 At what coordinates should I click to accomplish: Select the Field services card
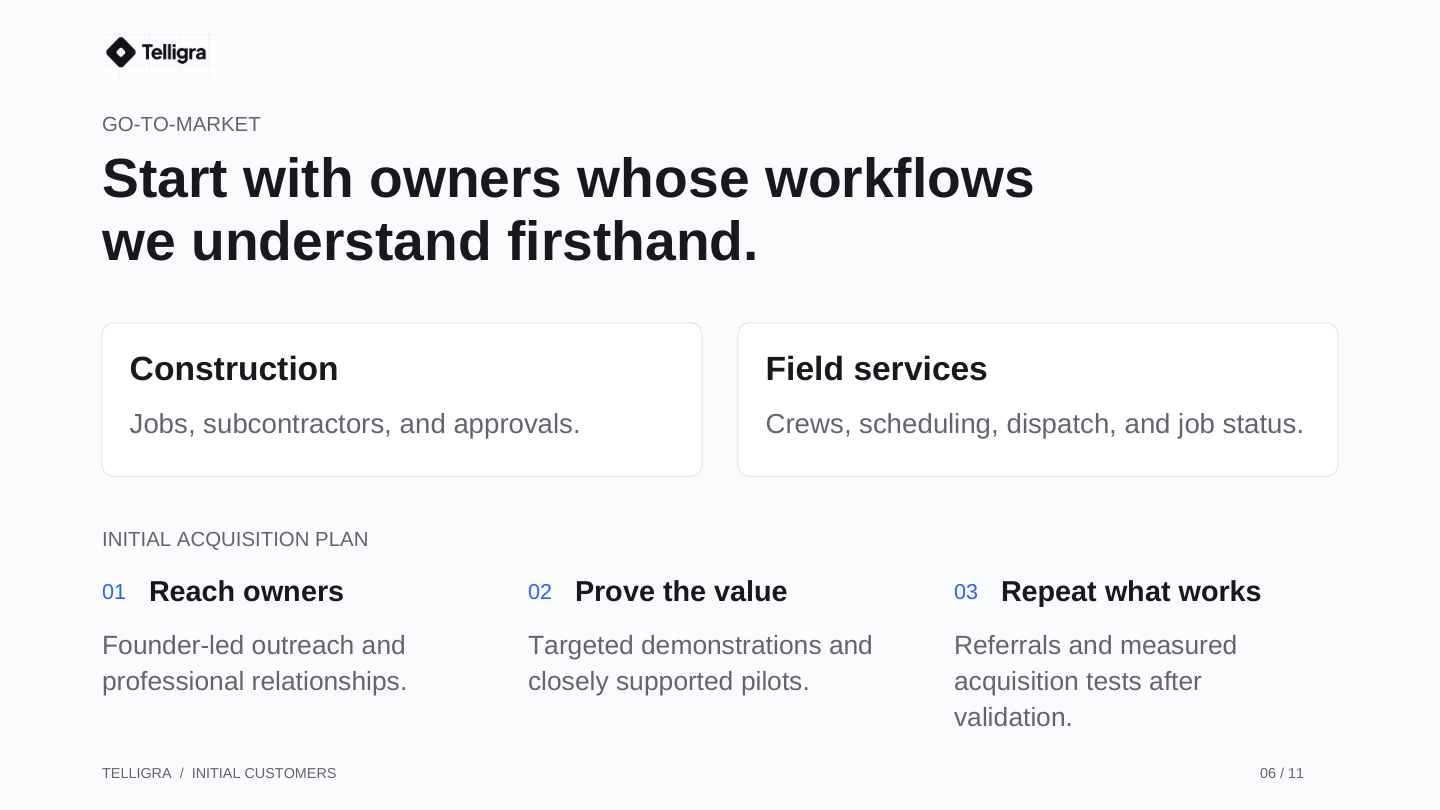[1038, 399]
